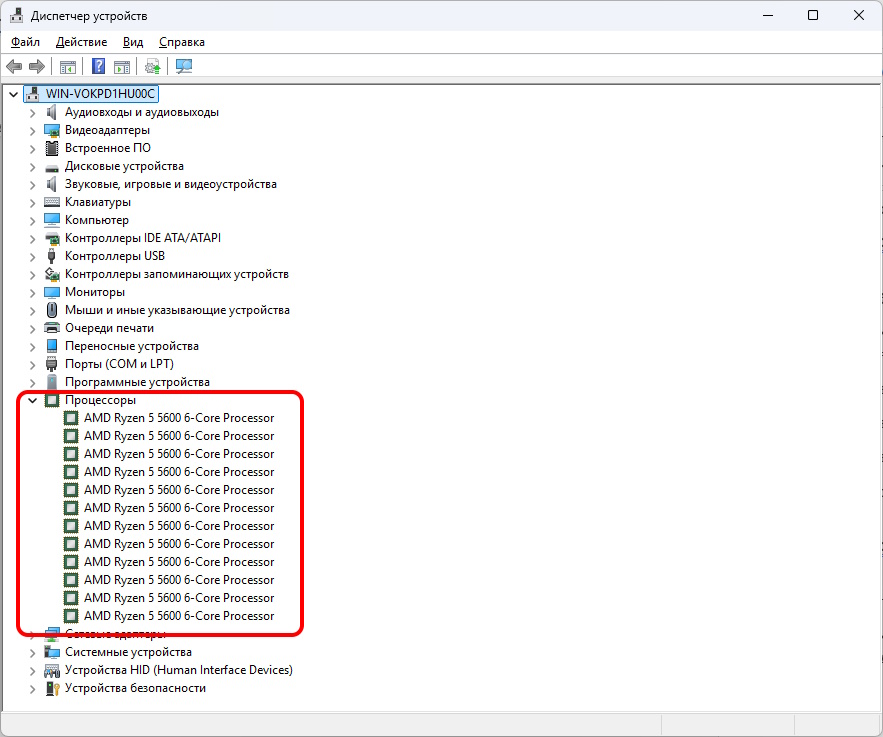Click the Видеоадаптеры display adapter icon
The image size is (883, 737).
pos(52,130)
